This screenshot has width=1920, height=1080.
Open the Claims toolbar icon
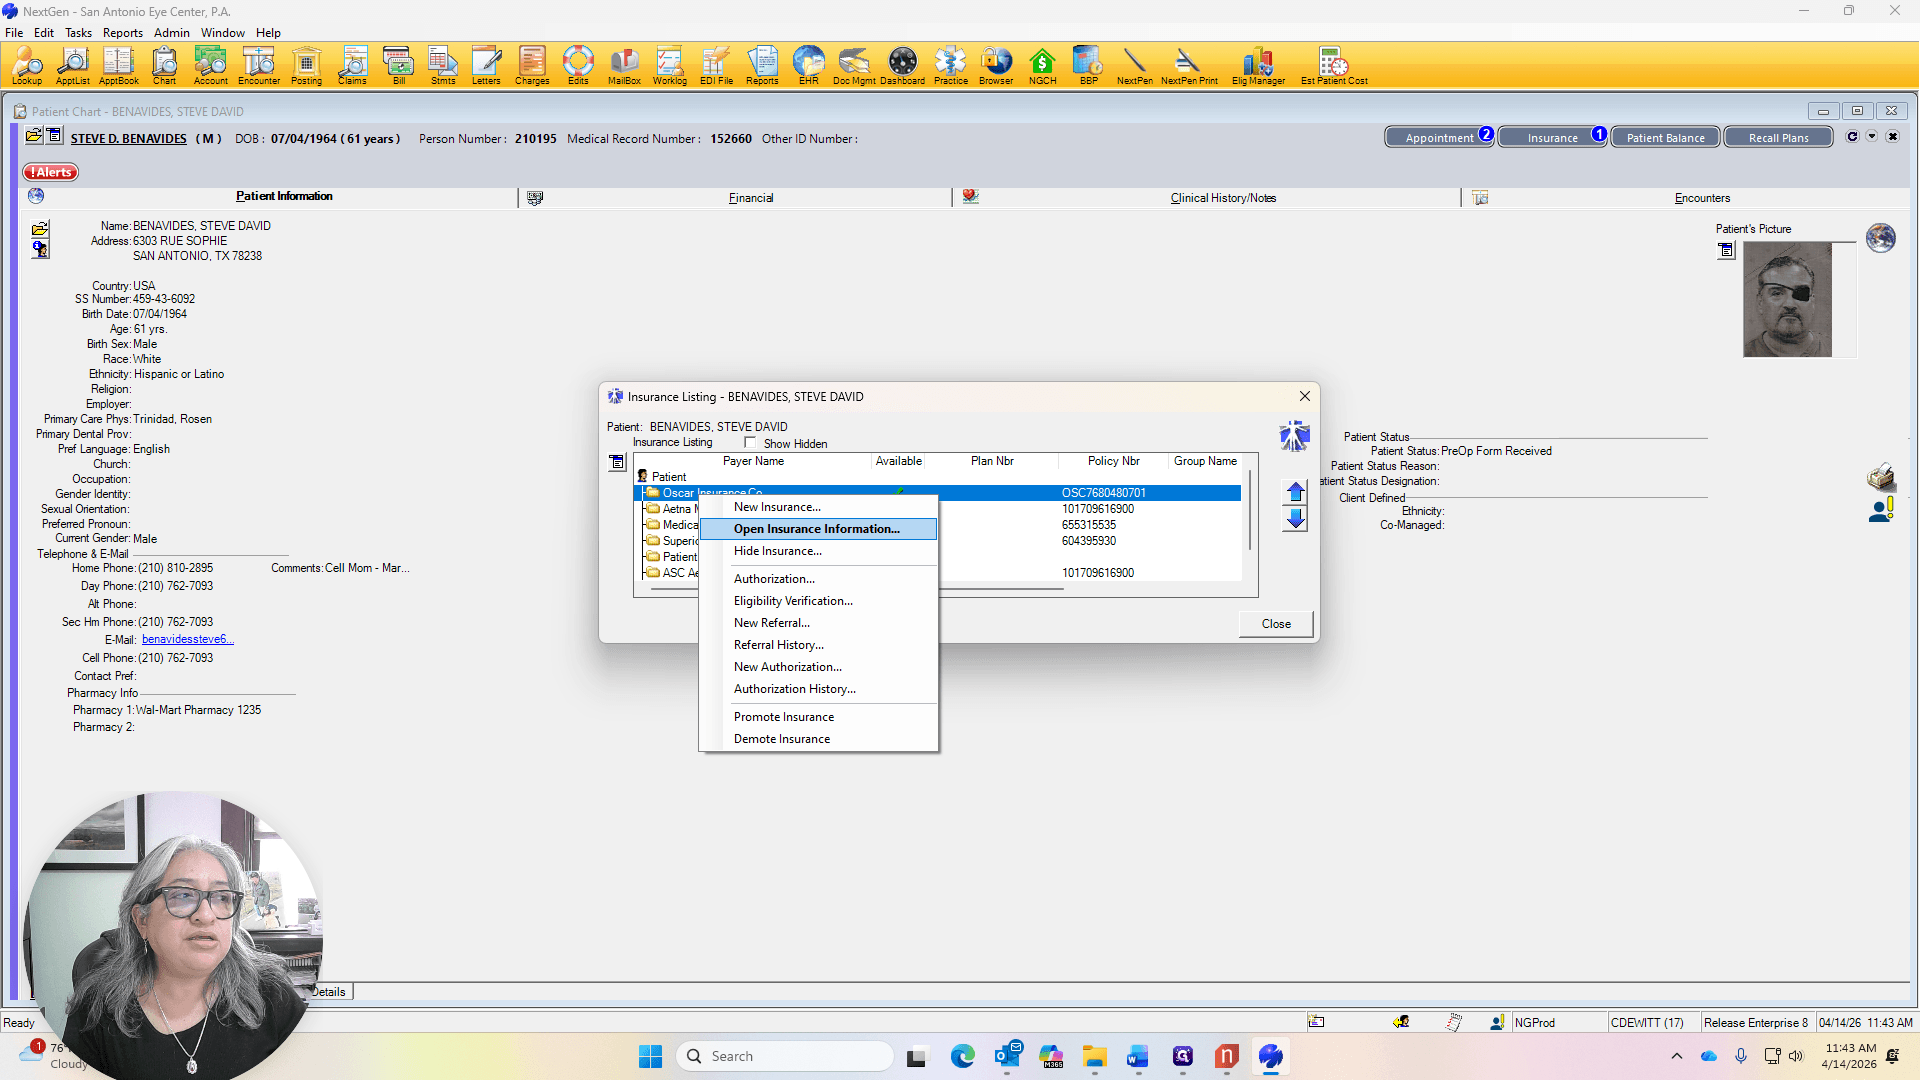(x=352, y=66)
